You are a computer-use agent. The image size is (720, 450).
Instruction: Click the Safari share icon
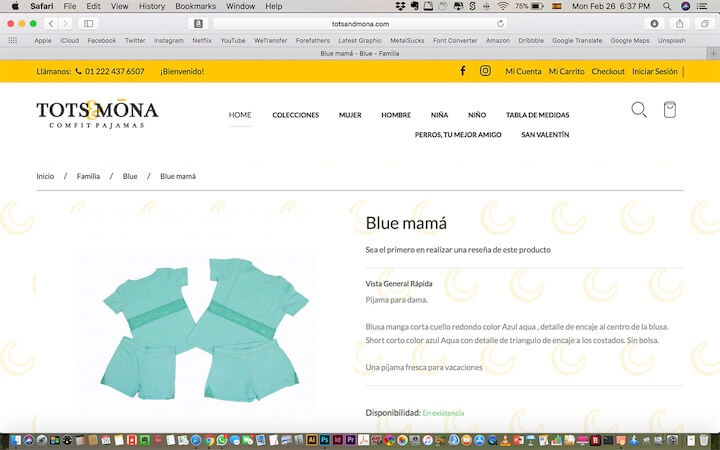click(x=680, y=23)
